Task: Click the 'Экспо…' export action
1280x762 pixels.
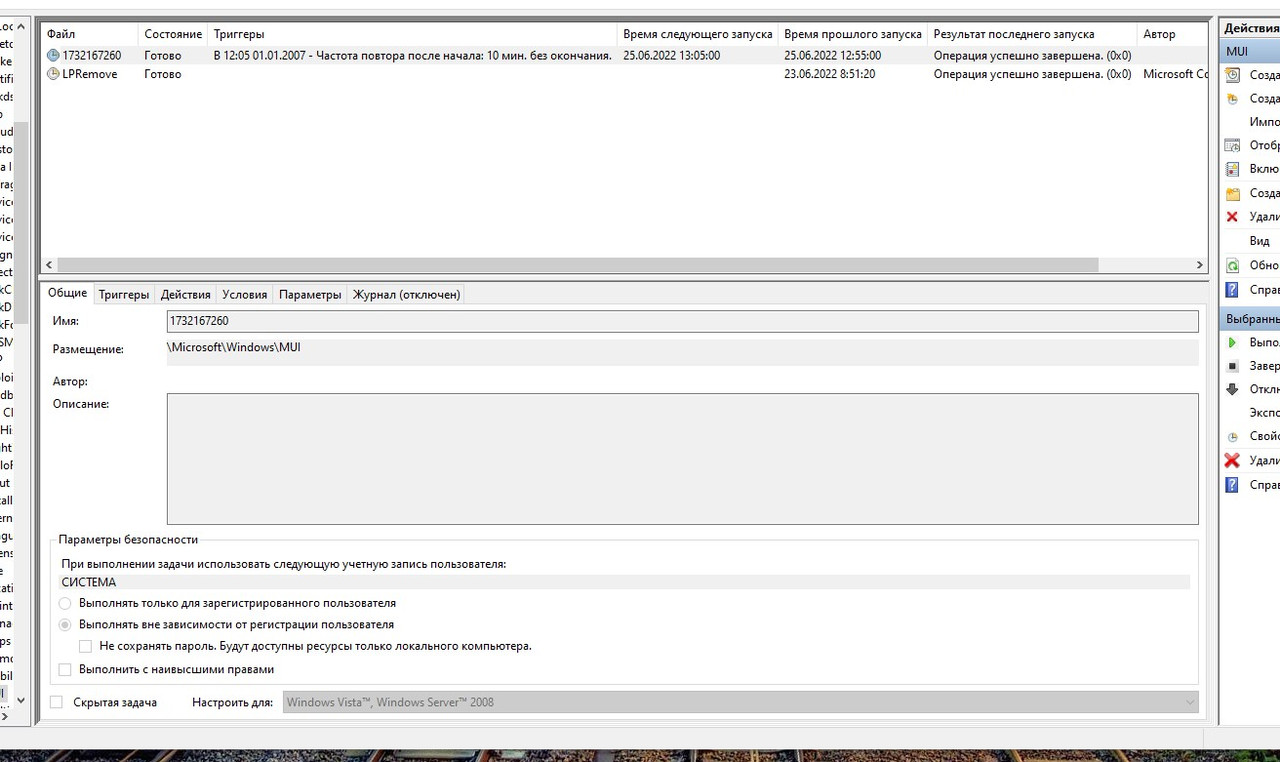Action: pyautogui.click(x=1264, y=413)
